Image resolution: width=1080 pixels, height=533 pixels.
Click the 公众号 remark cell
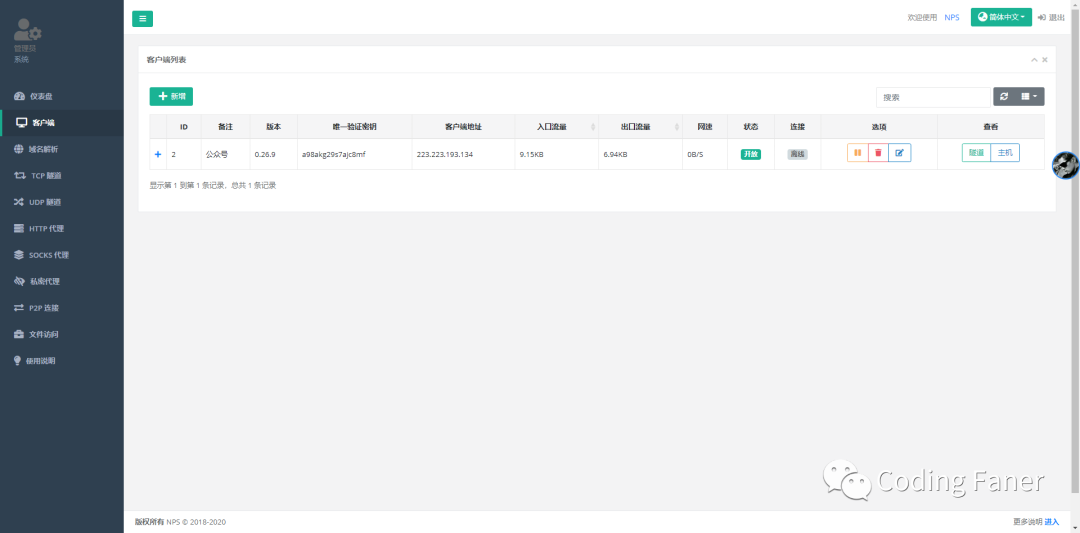coord(216,154)
